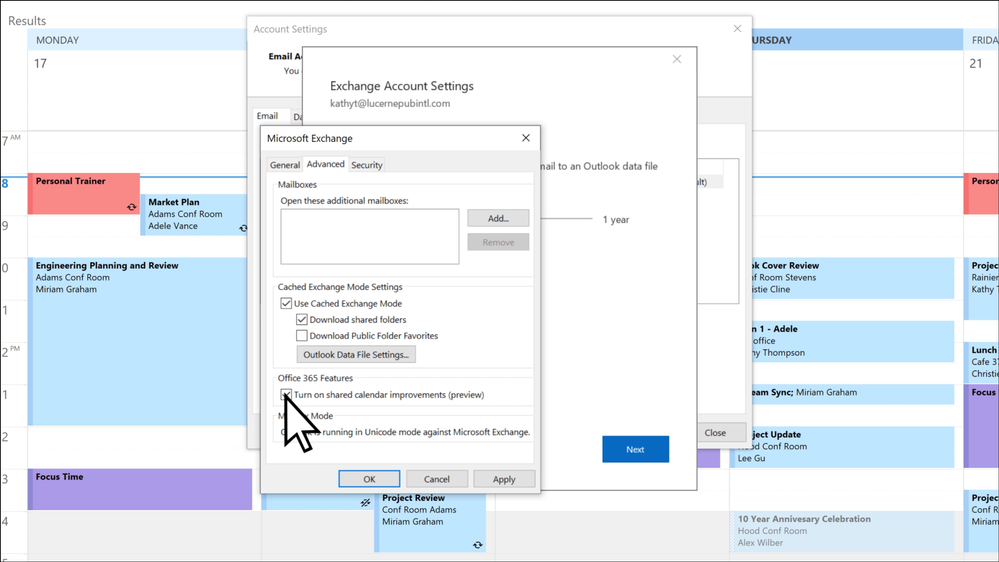Enable Download Public Folder Favorites
The width and height of the screenshot is (999, 562).
point(302,336)
